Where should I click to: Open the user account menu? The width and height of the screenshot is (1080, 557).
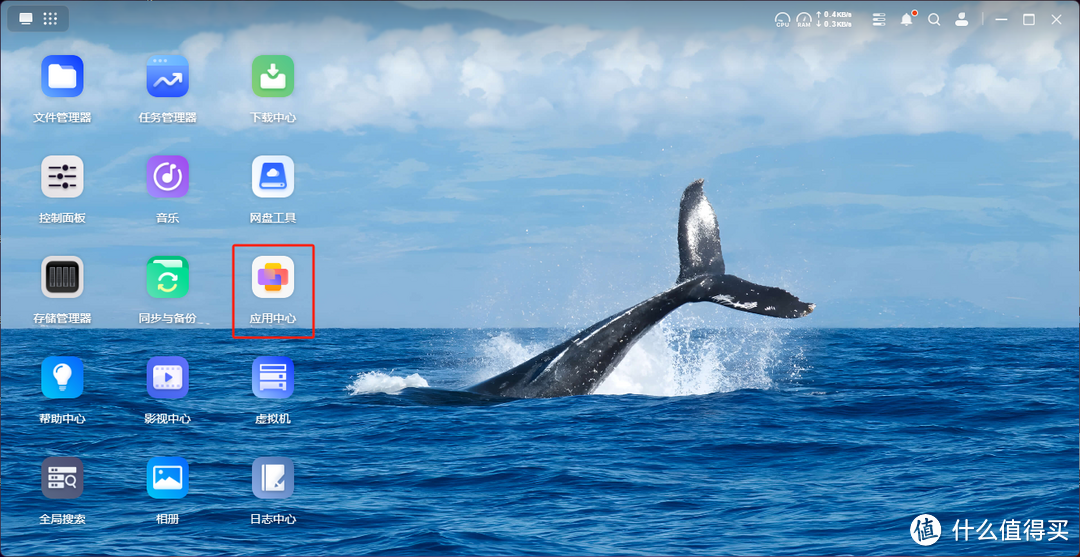pyautogui.click(x=962, y=19)
